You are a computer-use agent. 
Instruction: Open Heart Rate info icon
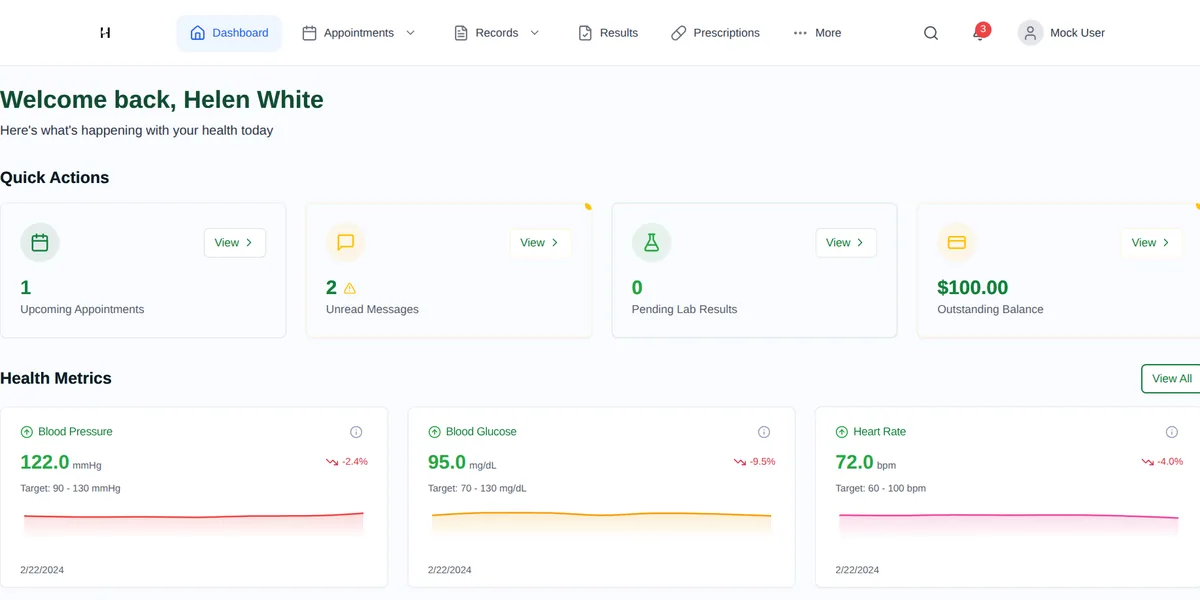click(1172, 432)
